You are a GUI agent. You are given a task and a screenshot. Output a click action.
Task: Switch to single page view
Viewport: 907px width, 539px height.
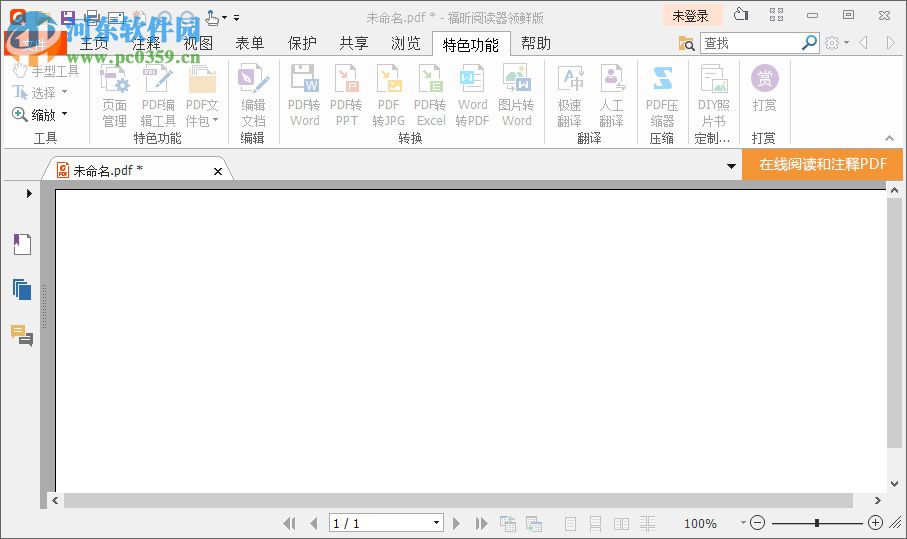pyautogui.click(x=570, y=523)
